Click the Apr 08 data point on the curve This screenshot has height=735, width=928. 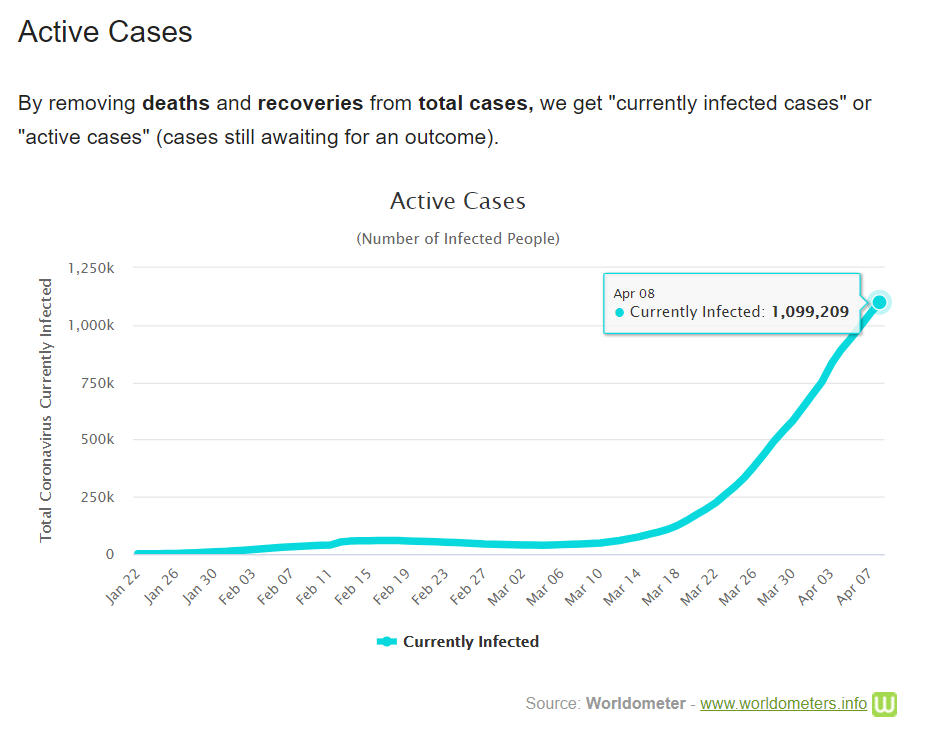point(880,302)
